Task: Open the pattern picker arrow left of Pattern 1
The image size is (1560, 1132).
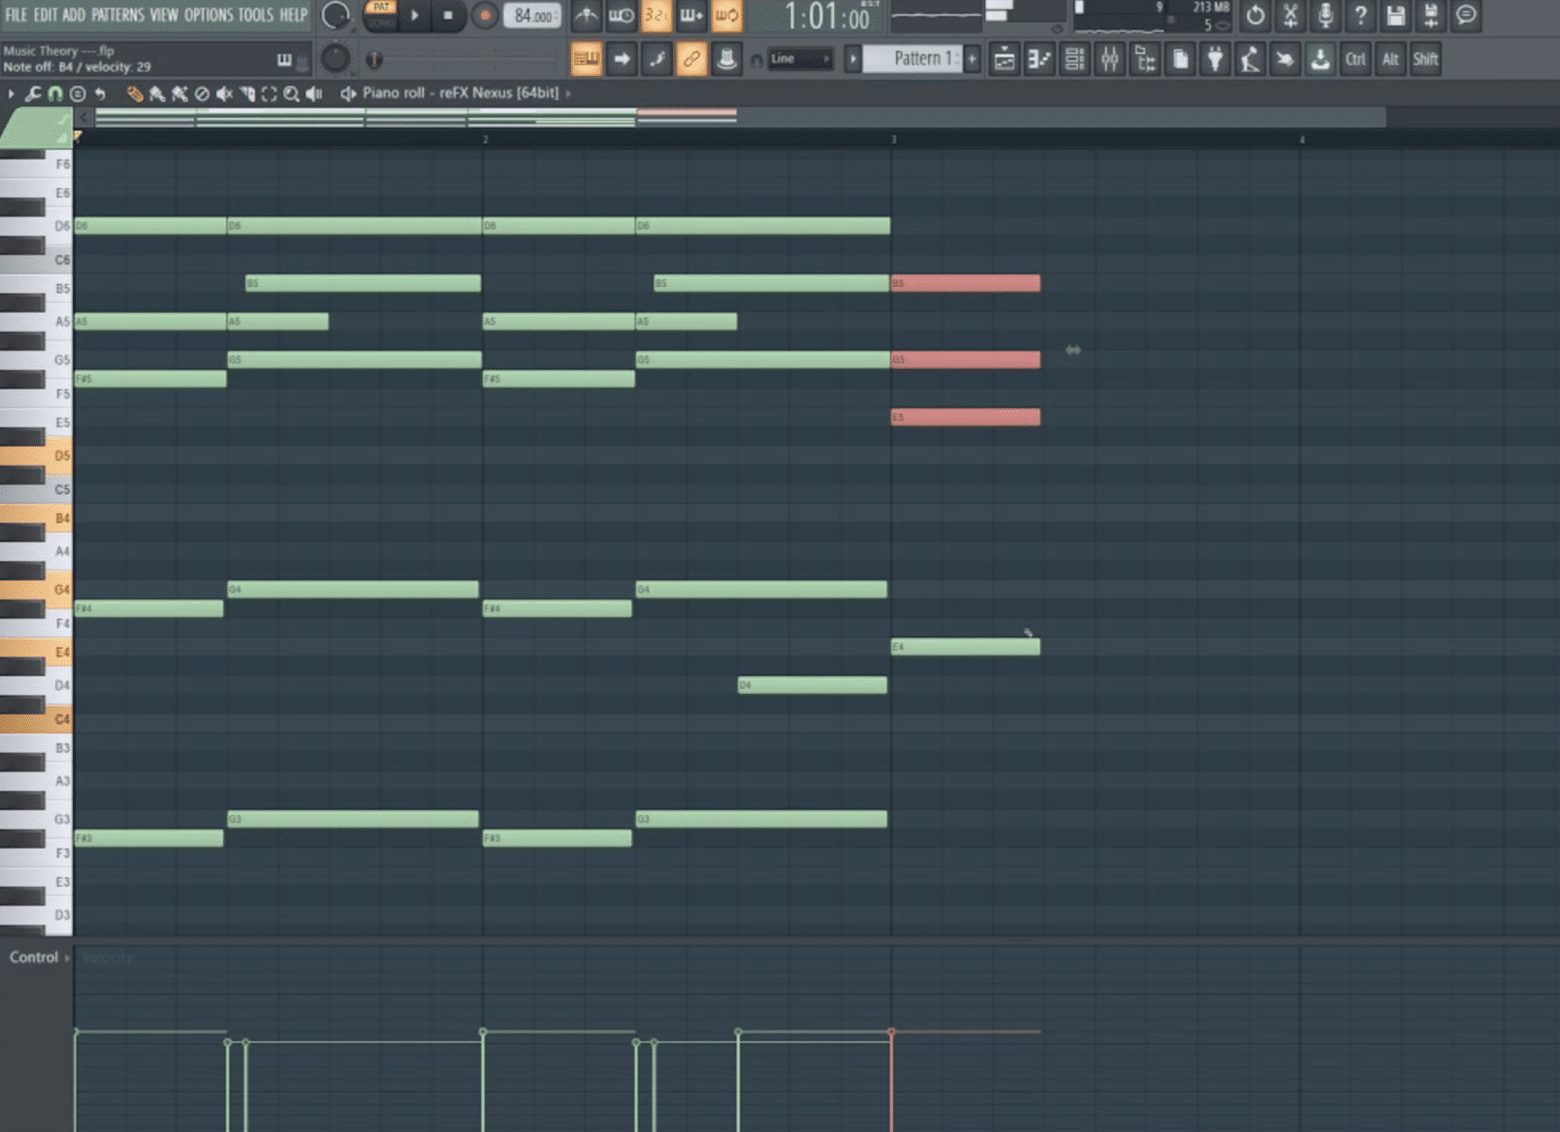Action: (853, 59)
